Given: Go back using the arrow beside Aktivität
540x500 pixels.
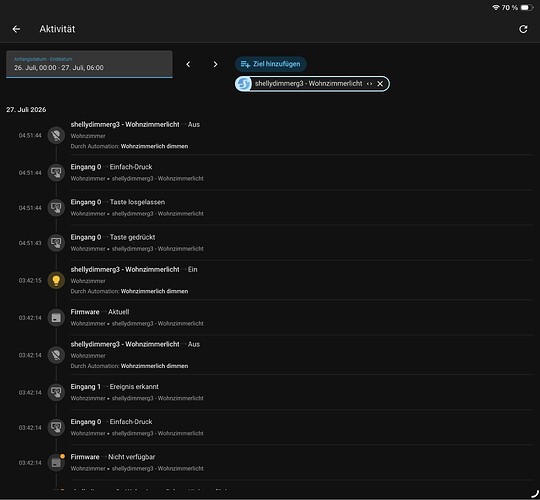Looking at the screenshot, I should click(16, 29).
